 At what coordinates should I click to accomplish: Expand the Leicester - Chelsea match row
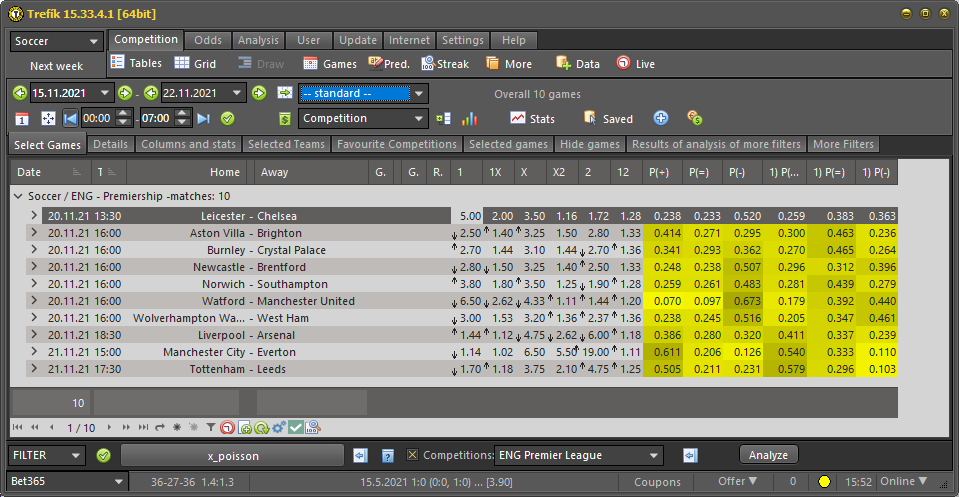pyautogui.click(x=32, y=216)
